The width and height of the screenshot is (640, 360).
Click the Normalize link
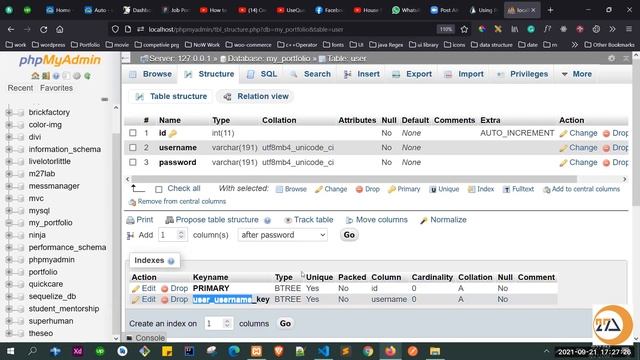point(448,220)
